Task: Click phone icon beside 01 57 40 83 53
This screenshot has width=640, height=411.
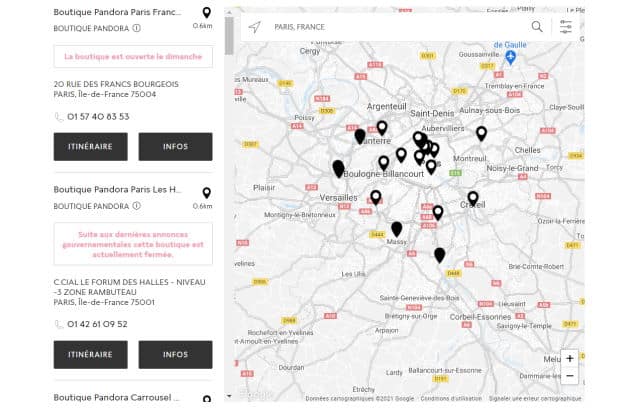Action: (x=59, y=117)
